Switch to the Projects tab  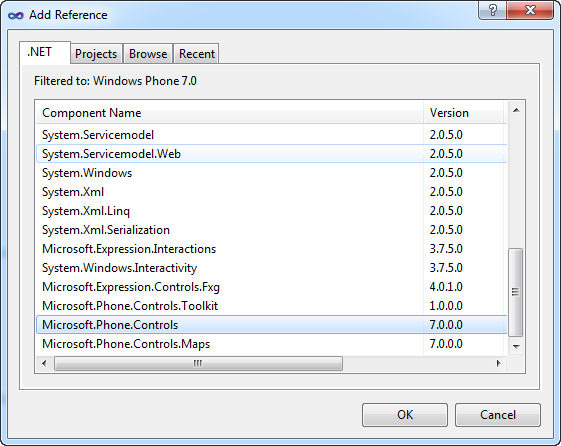pyautogui.click(x=96, y=54)
